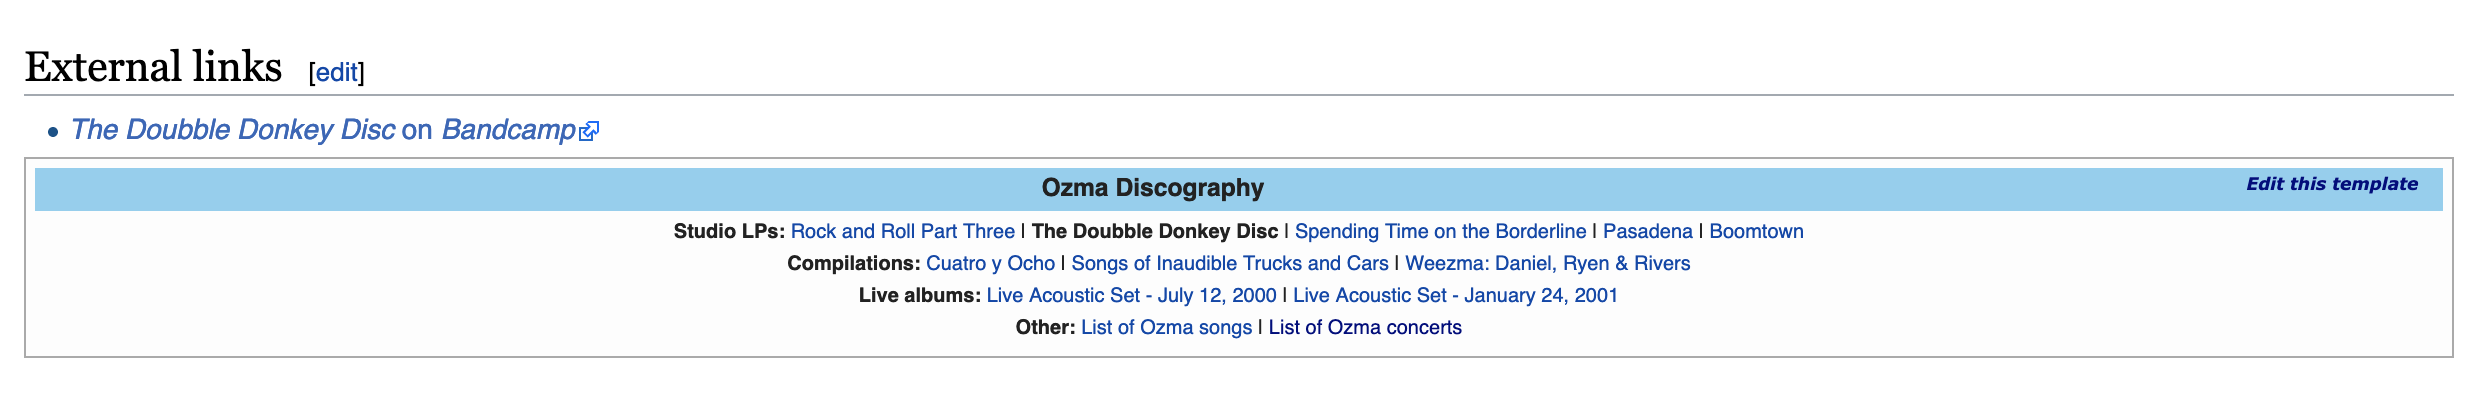Open Live Acoustic Set January 24, 2001

pyautogui.click(x=1455, y=295)
